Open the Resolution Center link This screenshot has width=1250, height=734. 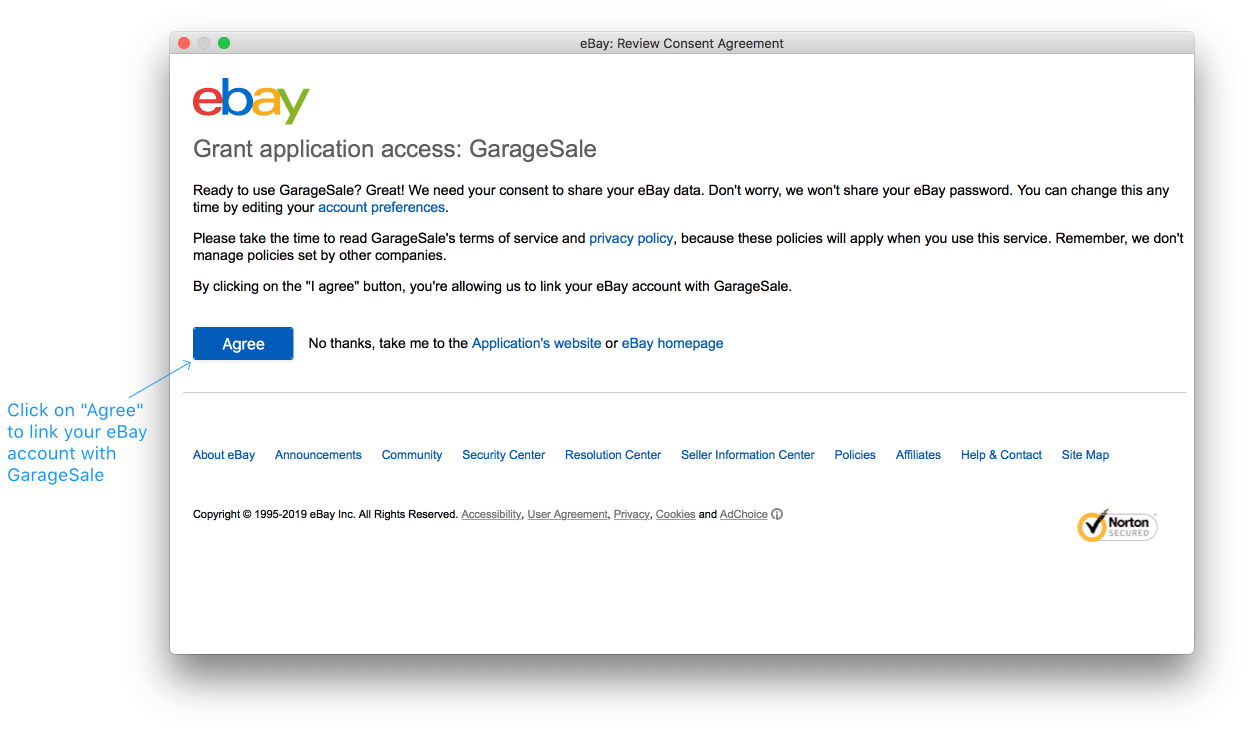(x=613, y=455)
